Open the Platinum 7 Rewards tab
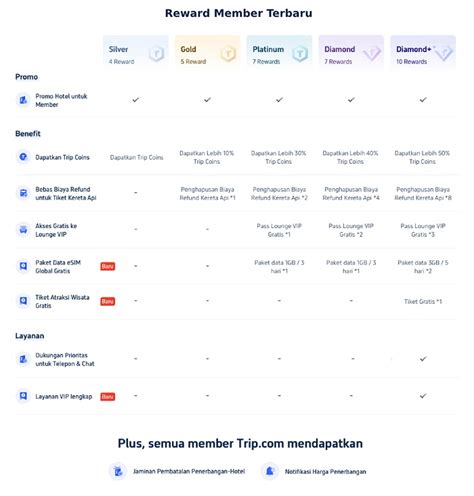The image size is (474, 496). click(279, 53)
